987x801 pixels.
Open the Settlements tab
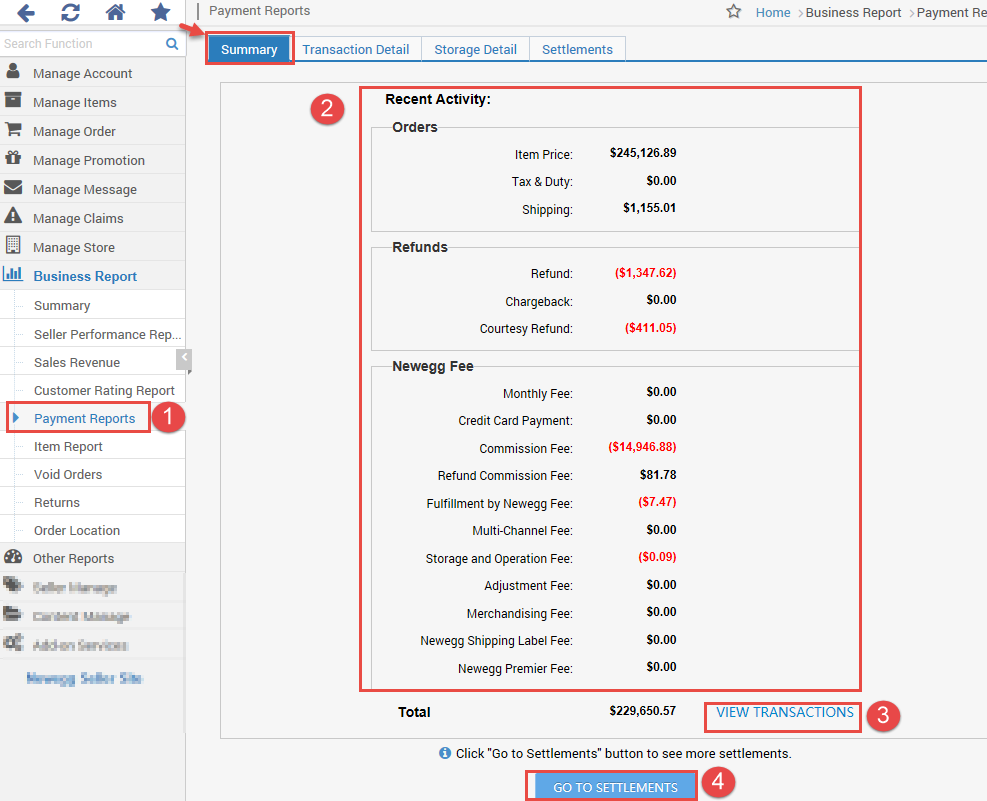click(x=577, y=48)
